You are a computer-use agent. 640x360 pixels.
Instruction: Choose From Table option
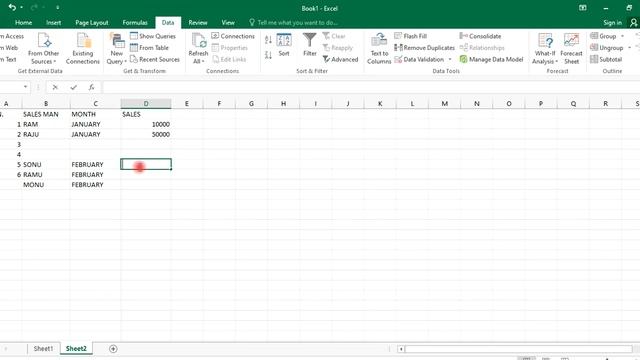(149, 48)
